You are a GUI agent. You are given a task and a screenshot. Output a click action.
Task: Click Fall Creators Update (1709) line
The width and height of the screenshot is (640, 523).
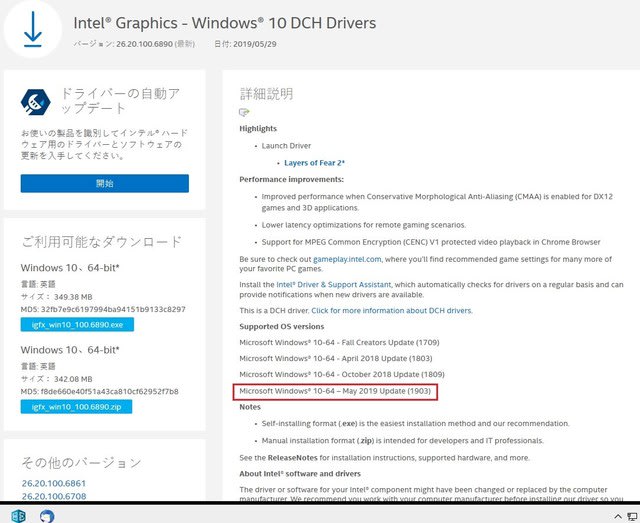click(x=339, y=343)
